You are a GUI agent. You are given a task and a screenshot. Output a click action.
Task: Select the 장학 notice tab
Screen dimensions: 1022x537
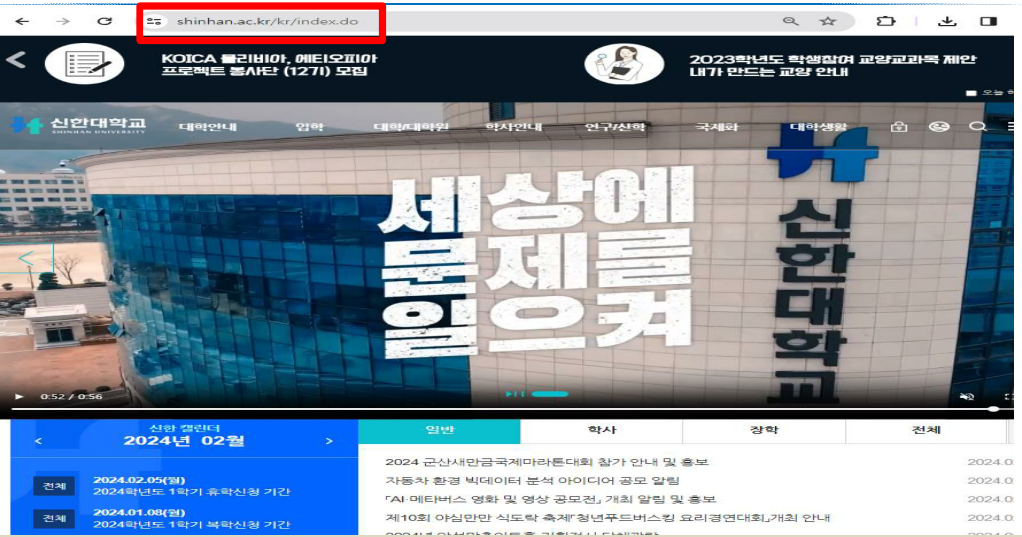click(763, 431)
